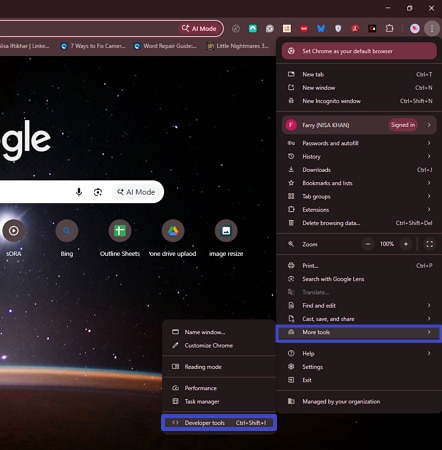Screen dimensions: 442x450
Task: Select Delete browsing data
Action: point(359,223)
